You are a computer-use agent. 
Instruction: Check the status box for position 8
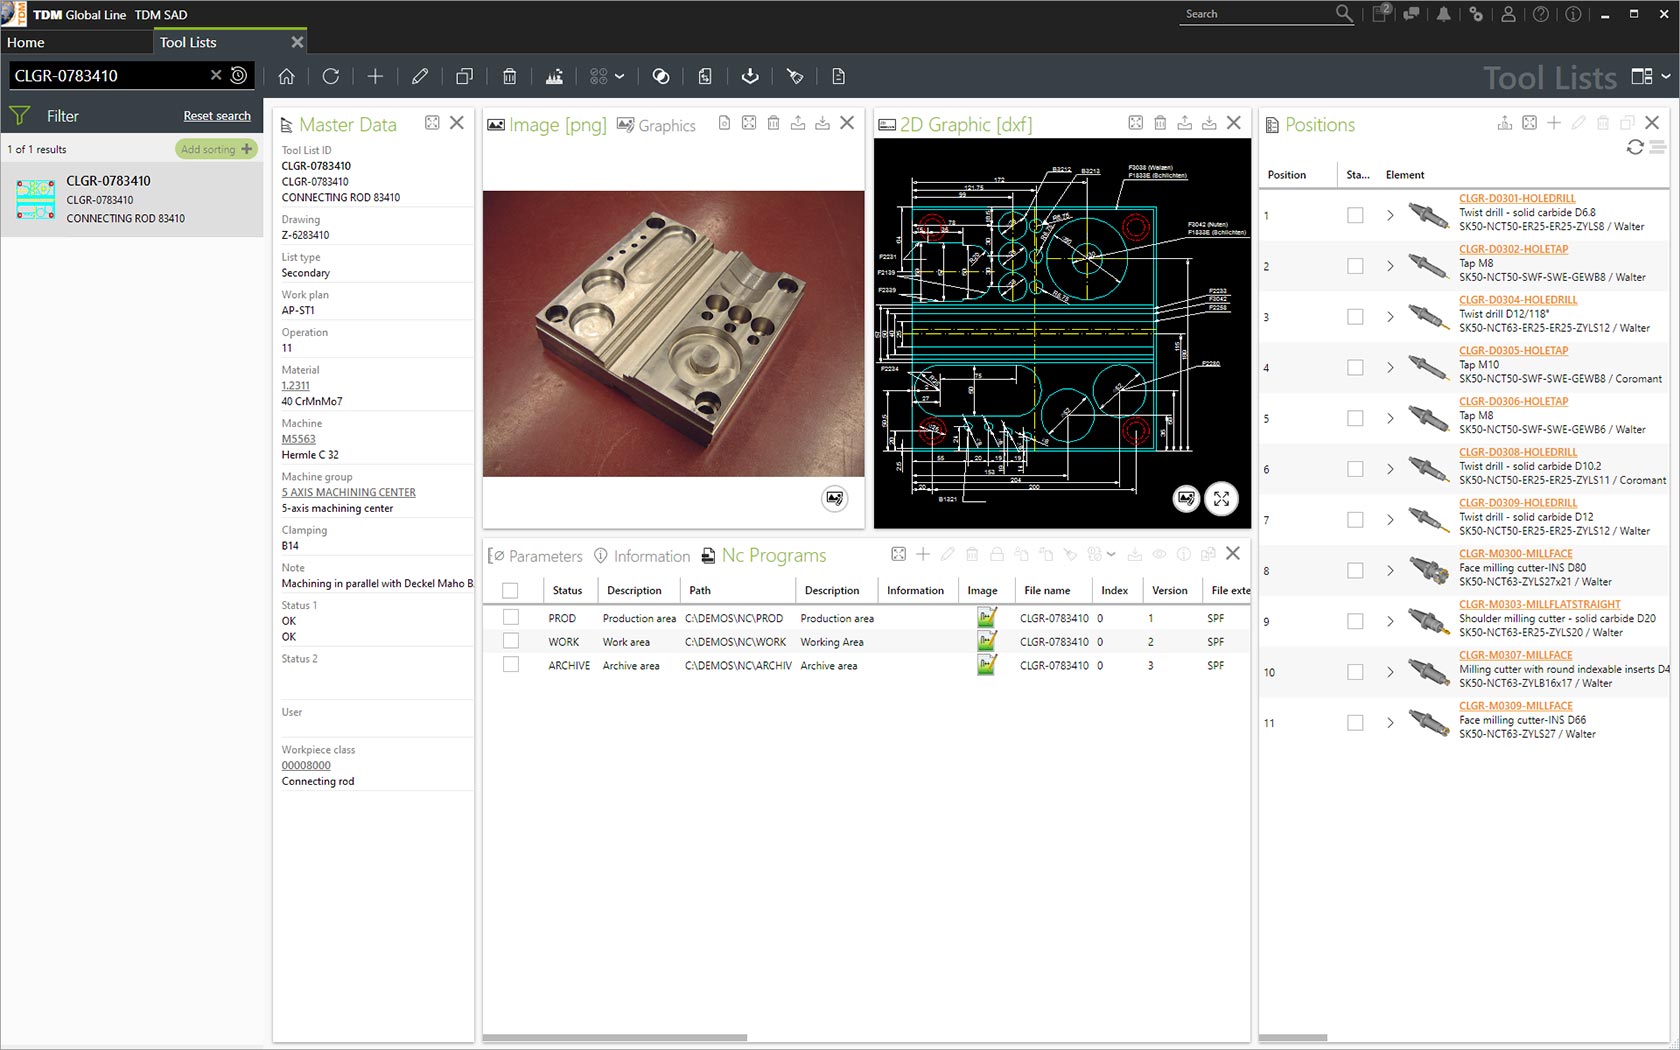pos(1355,570)
